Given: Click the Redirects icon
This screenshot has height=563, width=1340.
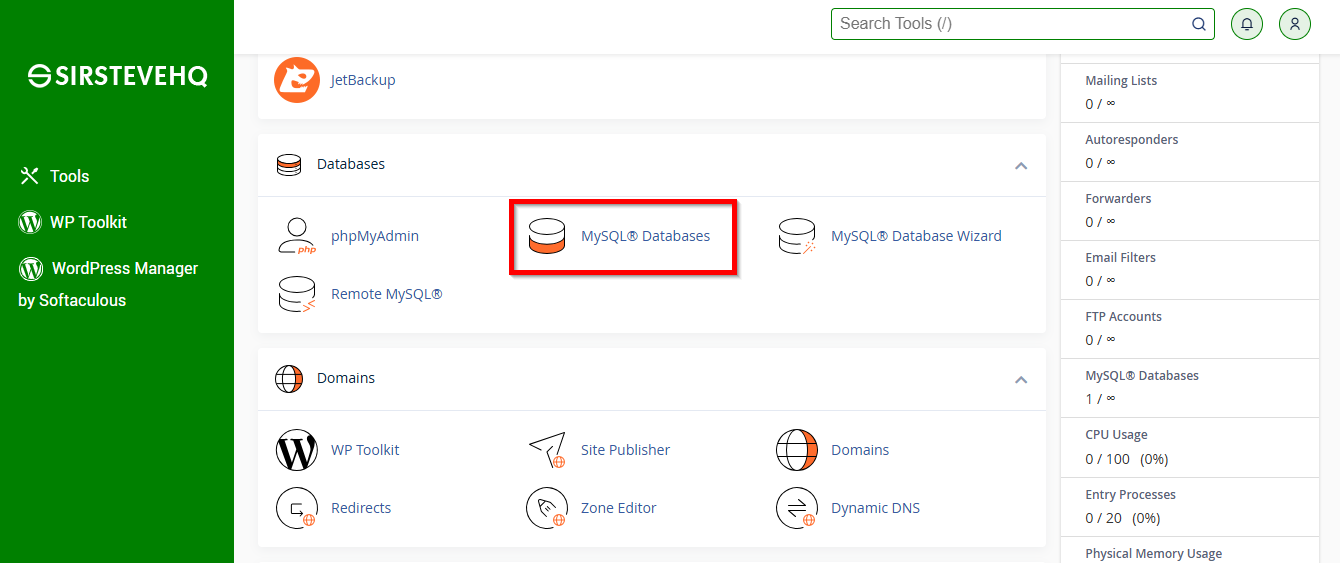Looking at the screenshot, I should tap(297, 508).
